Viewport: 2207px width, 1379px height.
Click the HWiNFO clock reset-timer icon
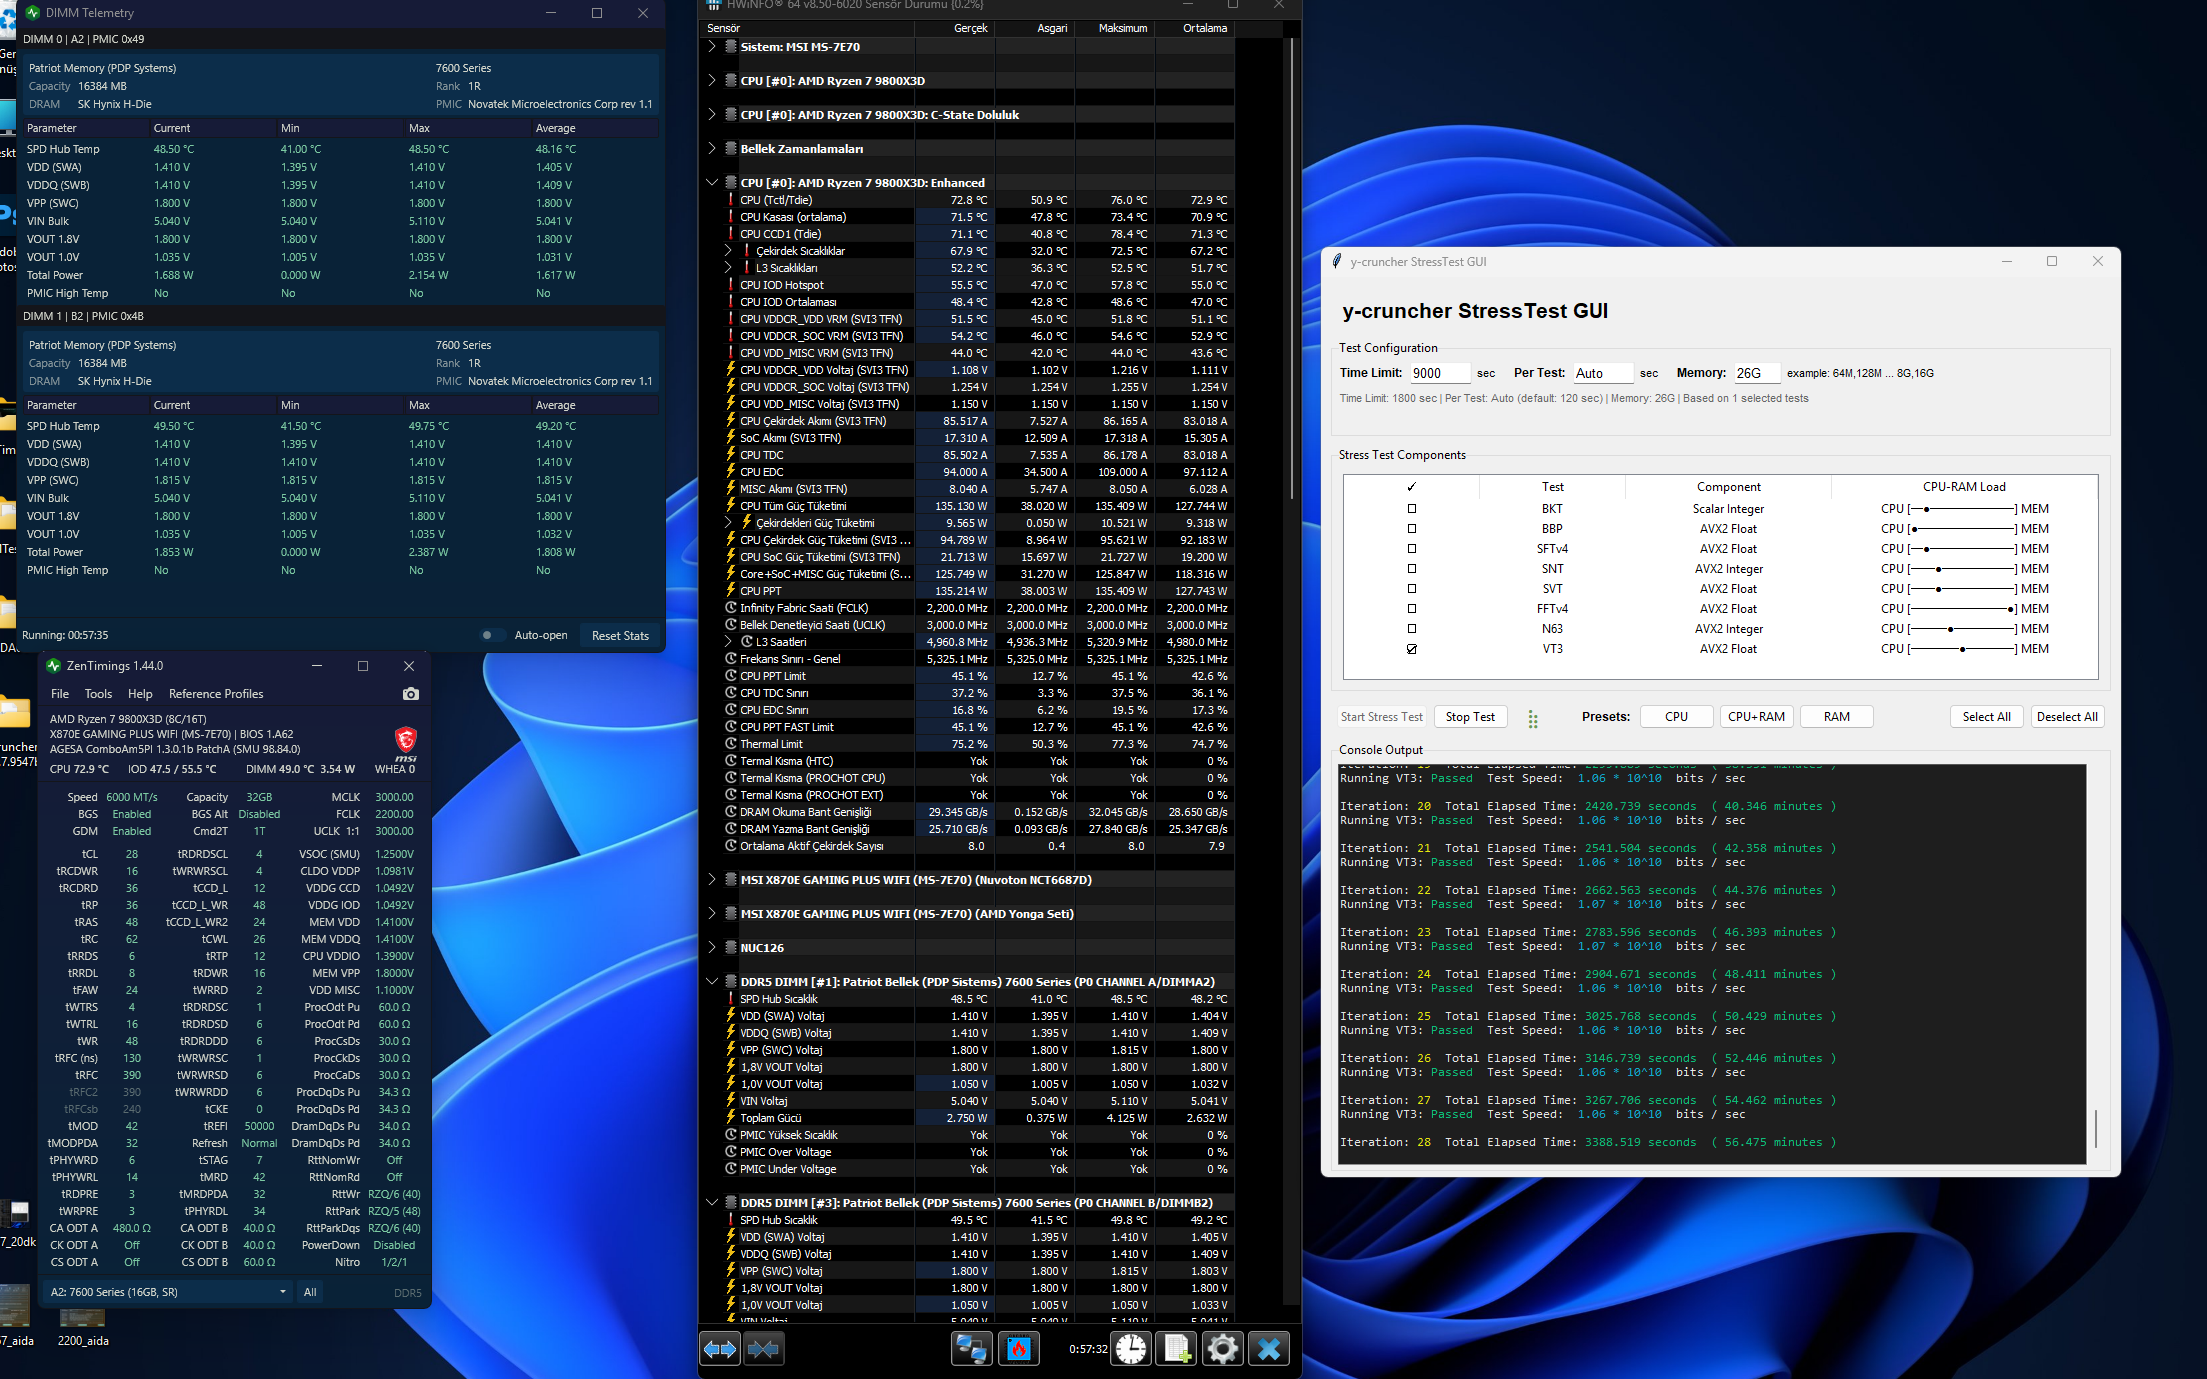[1131, 1349]
